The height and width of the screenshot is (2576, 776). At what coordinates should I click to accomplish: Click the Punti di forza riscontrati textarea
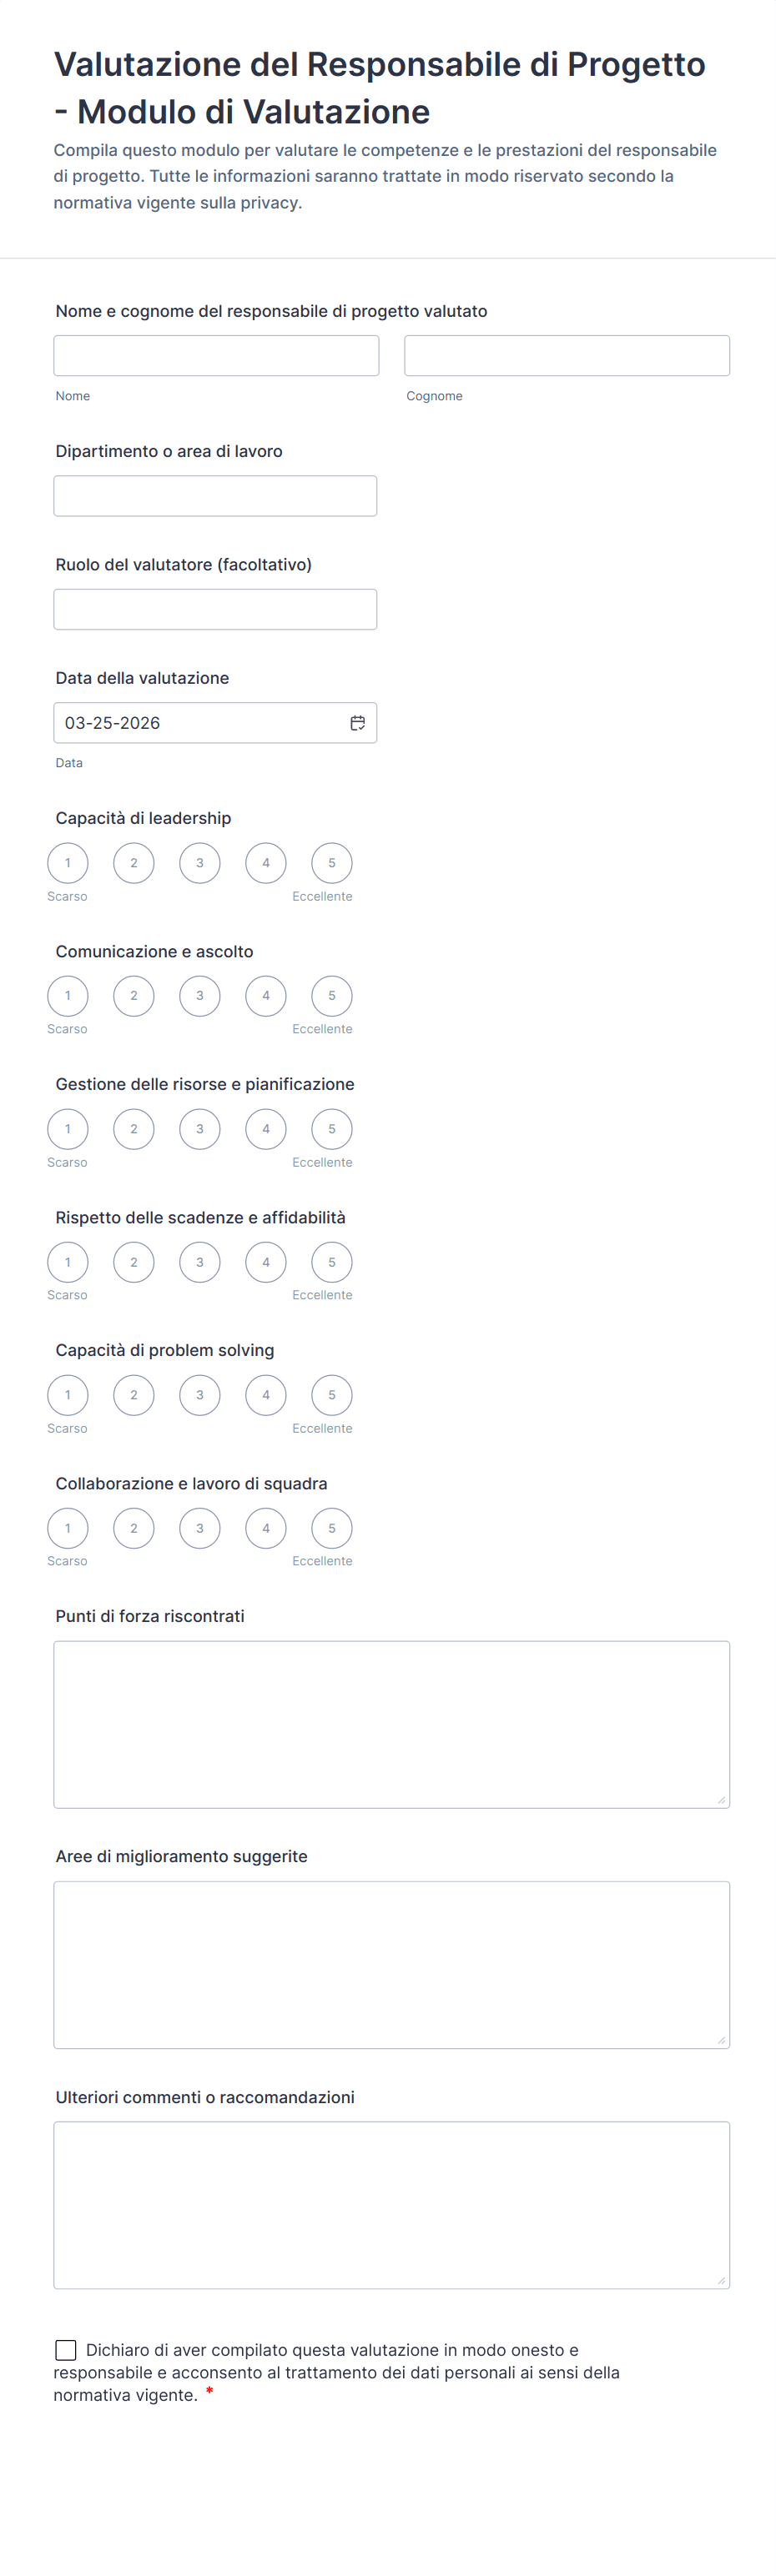[x=391, y=1724]
